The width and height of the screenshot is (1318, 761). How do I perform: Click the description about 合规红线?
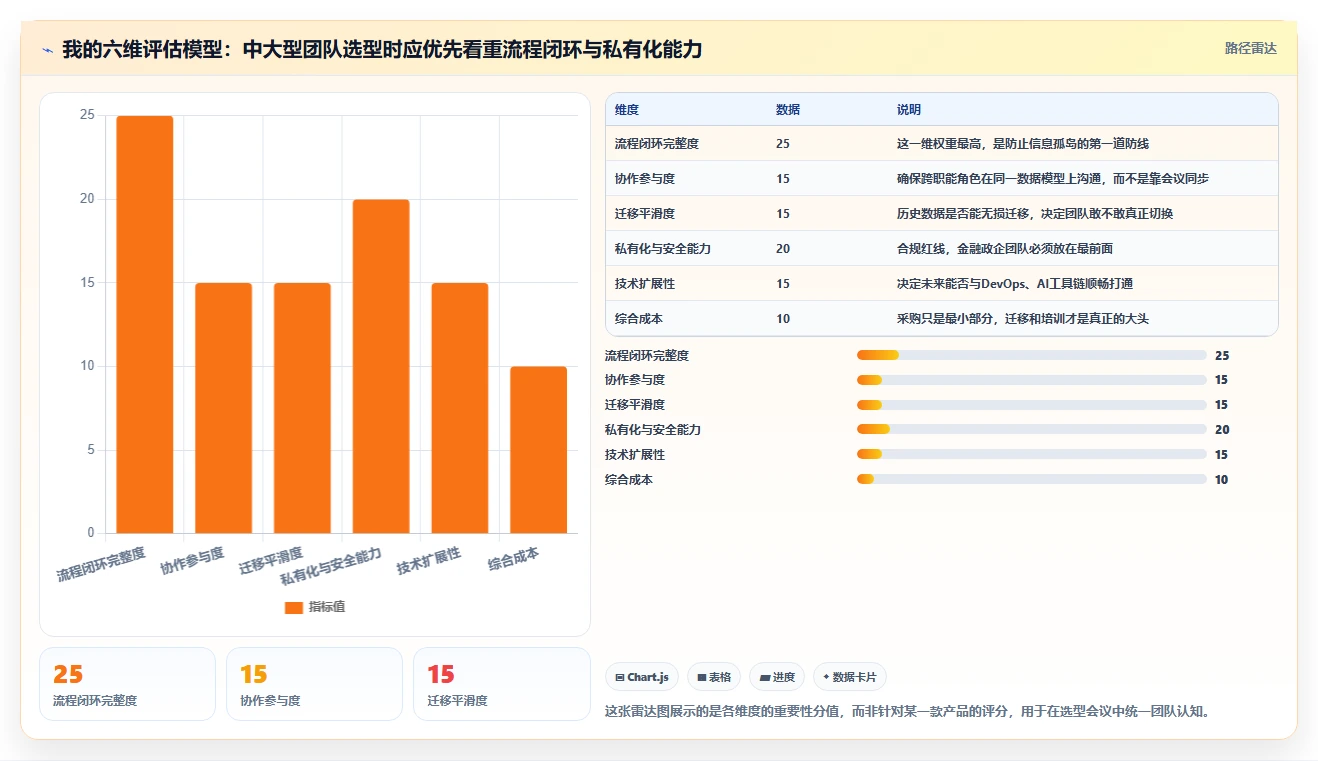[1005, 249]
